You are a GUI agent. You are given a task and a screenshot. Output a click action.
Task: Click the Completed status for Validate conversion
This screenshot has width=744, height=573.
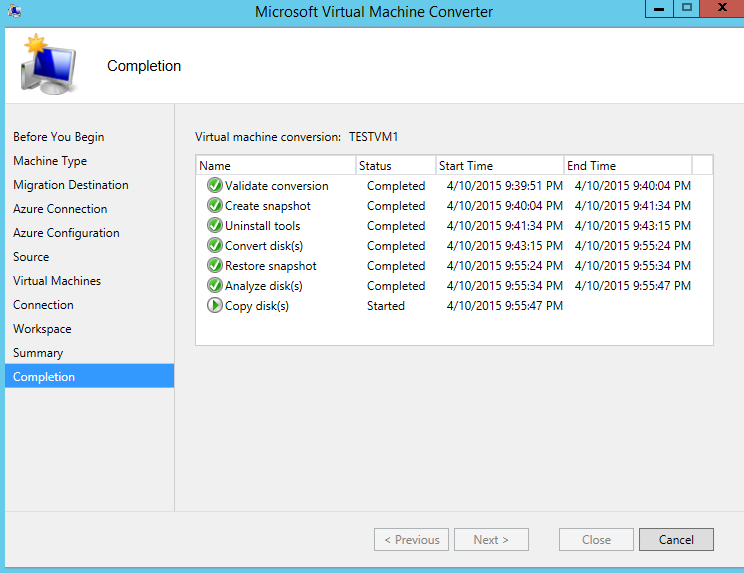396,186
